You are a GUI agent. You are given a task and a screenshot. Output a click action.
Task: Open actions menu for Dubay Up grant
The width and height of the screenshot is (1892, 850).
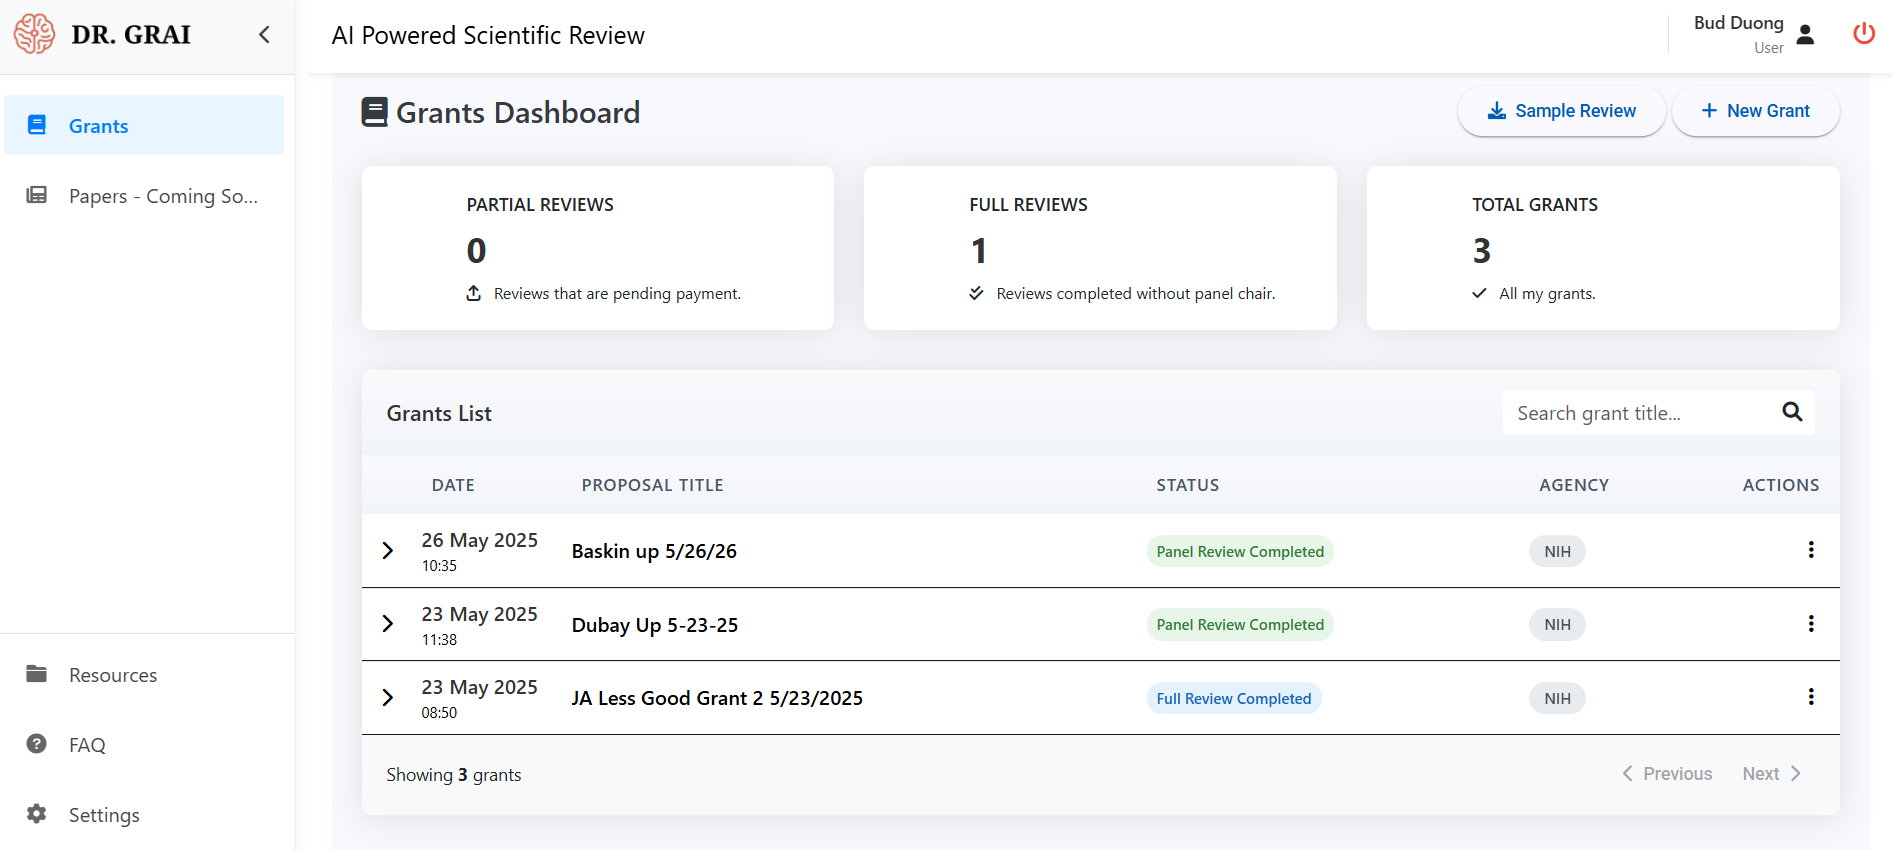[1810, 624]
